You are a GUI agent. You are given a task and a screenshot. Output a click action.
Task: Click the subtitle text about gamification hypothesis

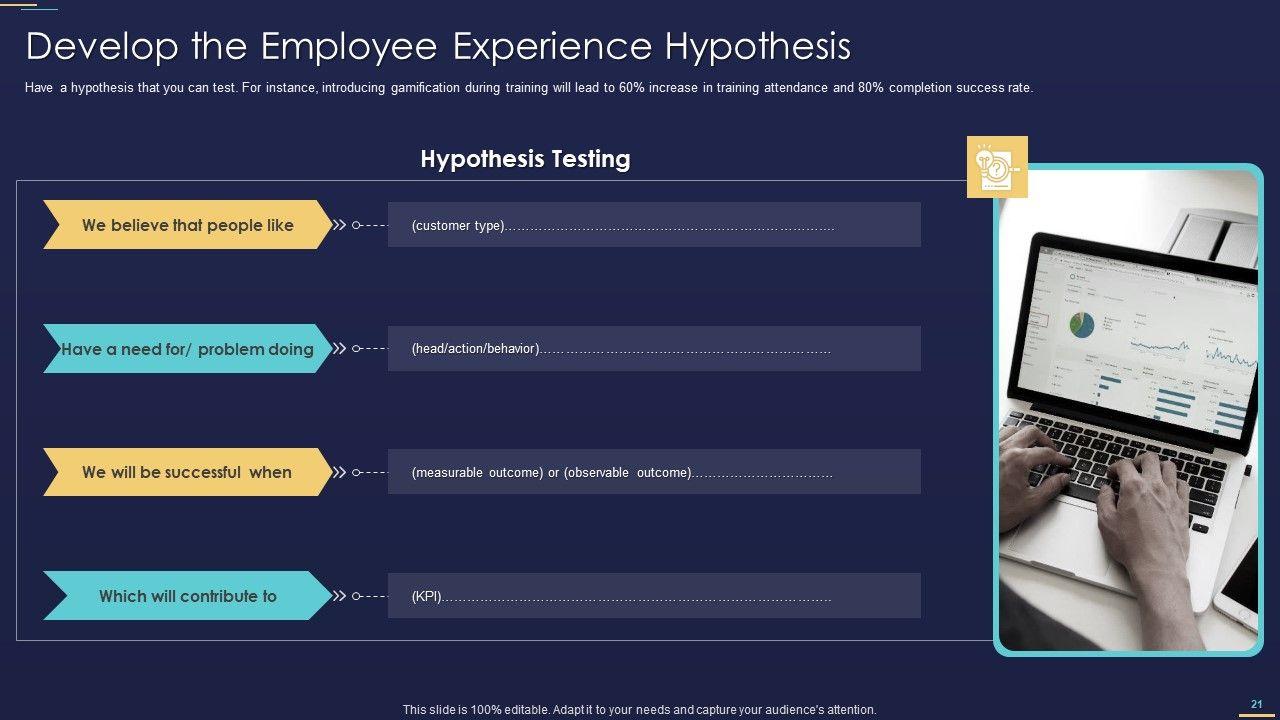[529, 88]
